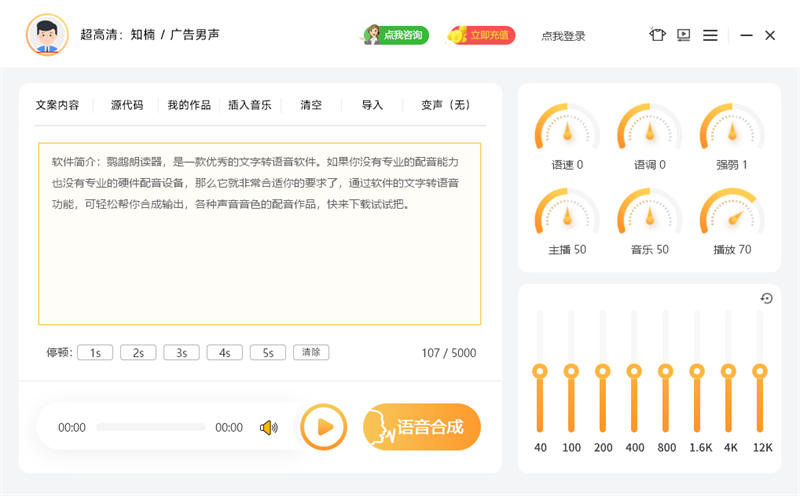Reset equalizer with the restore icon

tap(766, 298)
